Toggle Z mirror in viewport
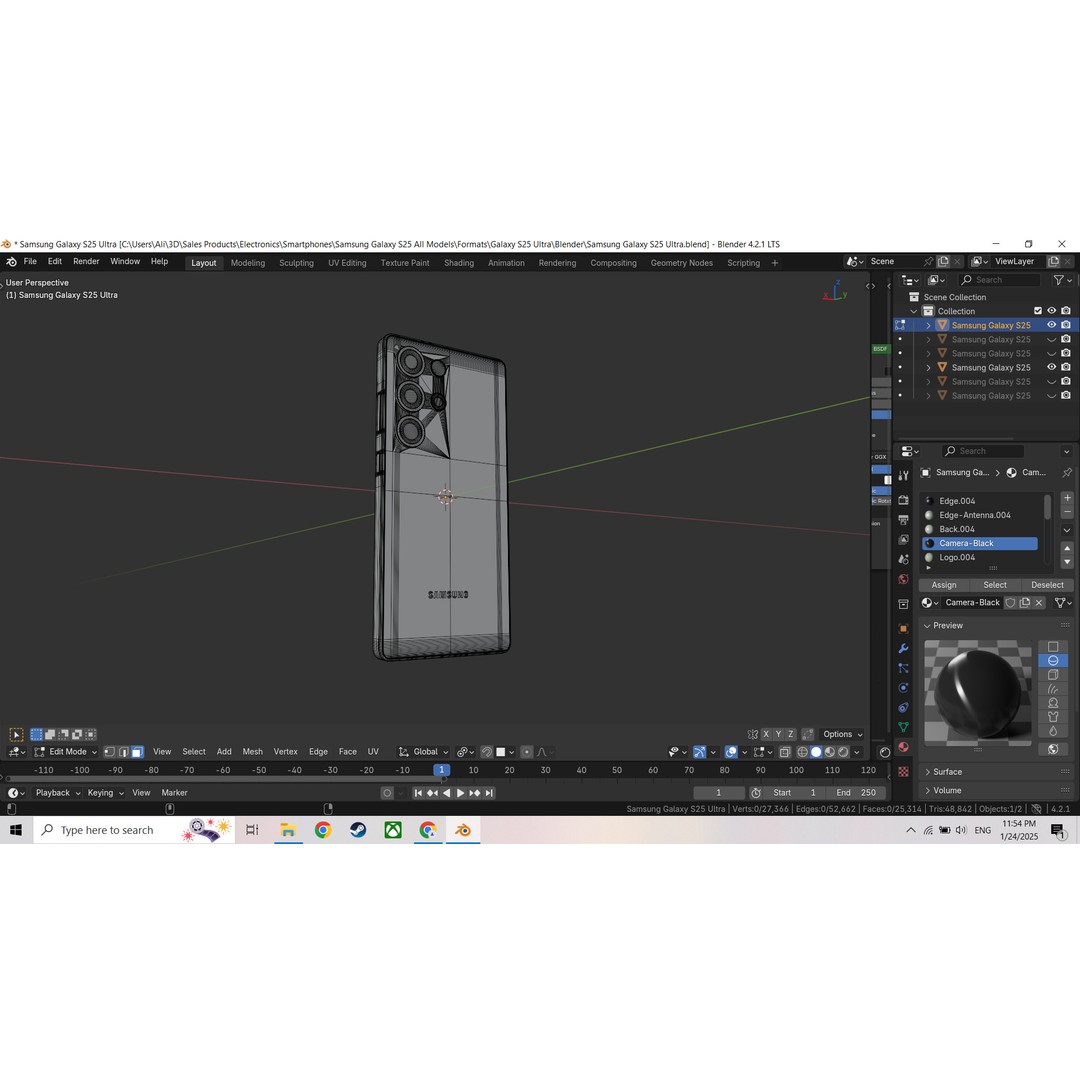The height and width of the screenshot is (1080, 1080). 791,734
